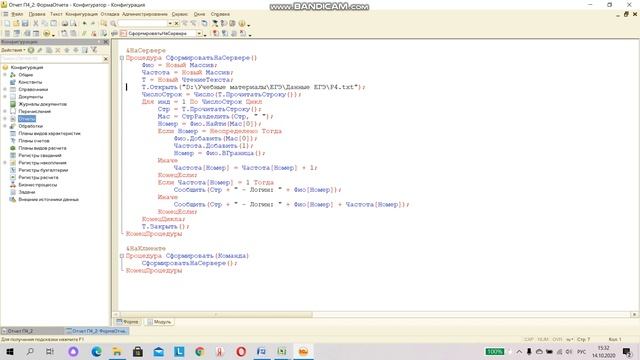Click the green add button in Configuration panel
Viewport: 640px width, 360px height.
(31, 50)
